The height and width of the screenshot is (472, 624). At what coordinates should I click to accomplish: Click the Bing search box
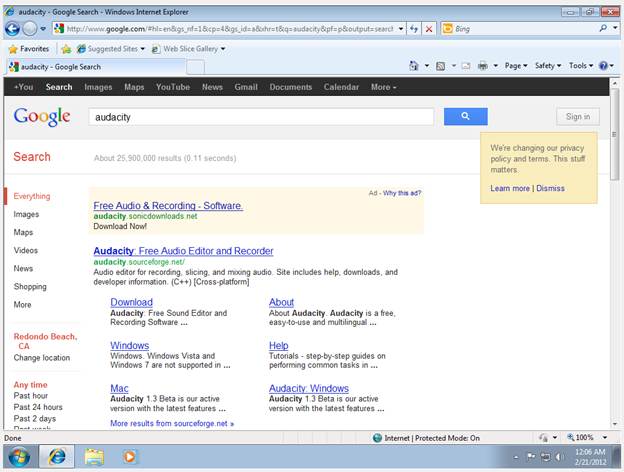pyautogui.click(x=519, y=29)
